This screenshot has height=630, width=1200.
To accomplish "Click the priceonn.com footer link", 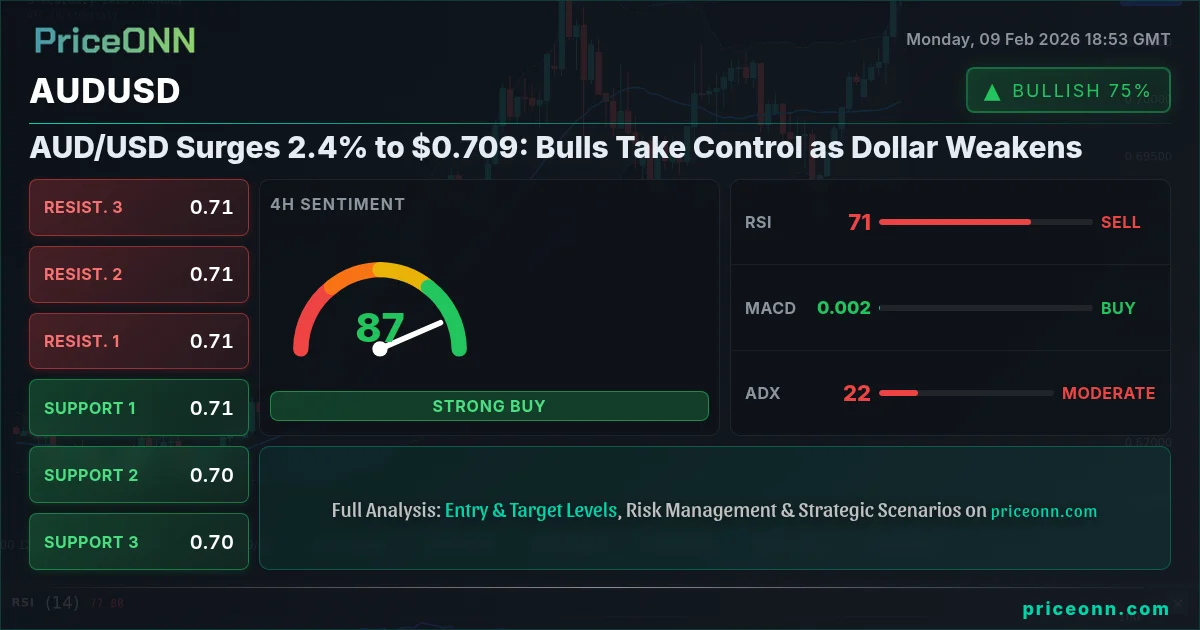I will (x=1096, y=608).
